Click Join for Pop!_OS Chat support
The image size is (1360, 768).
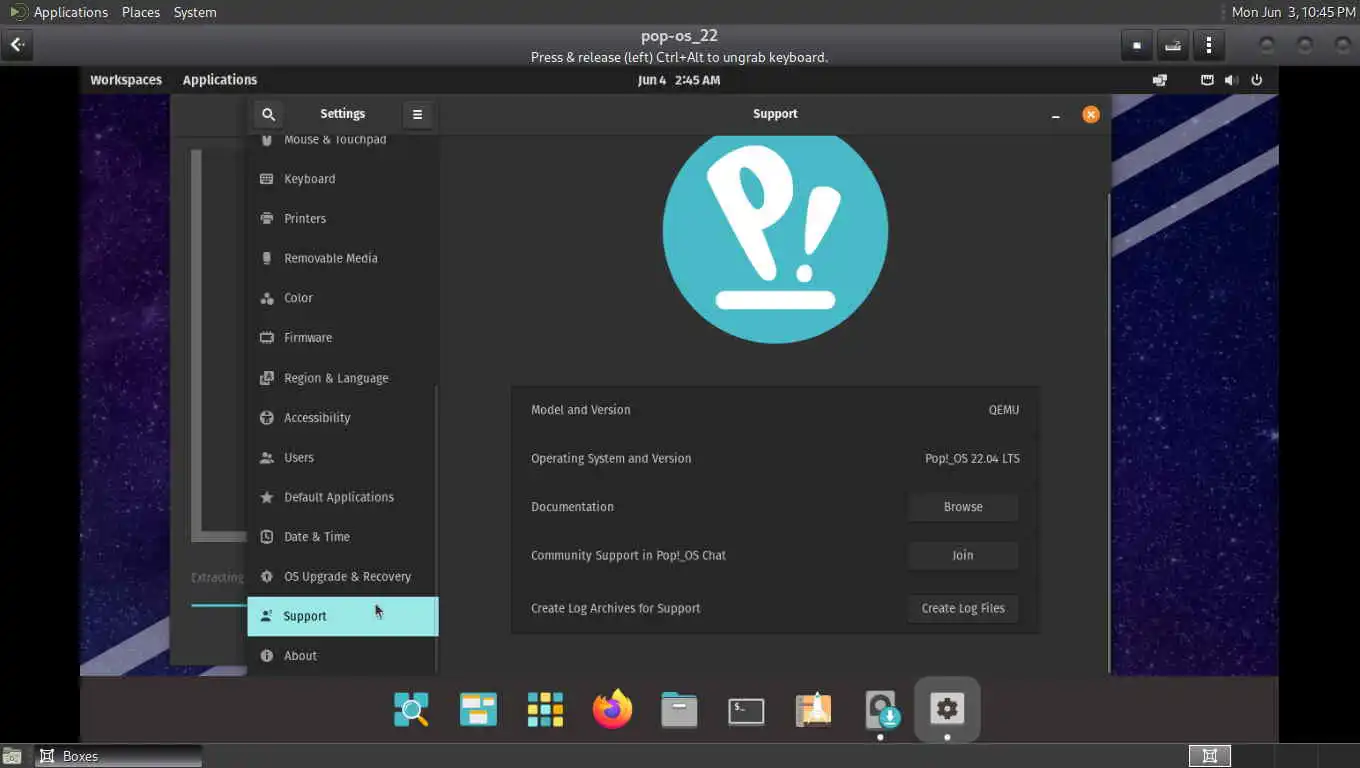963,555
